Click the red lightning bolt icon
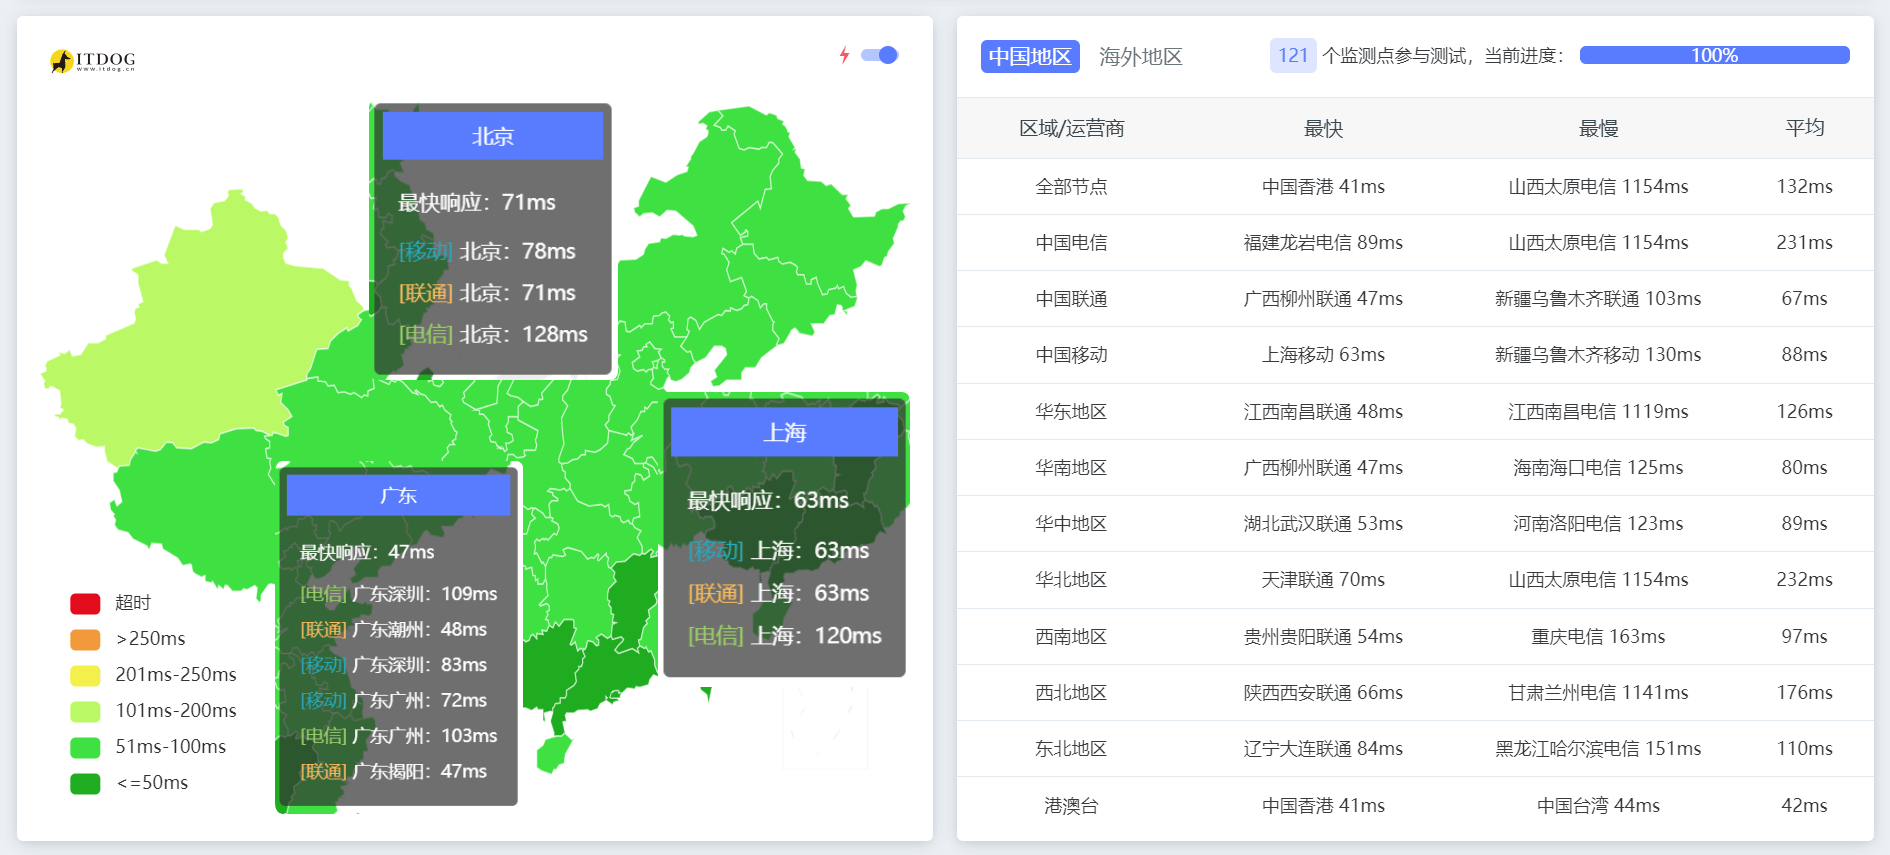Screen dimensions: 1890x855 [844, 55]
